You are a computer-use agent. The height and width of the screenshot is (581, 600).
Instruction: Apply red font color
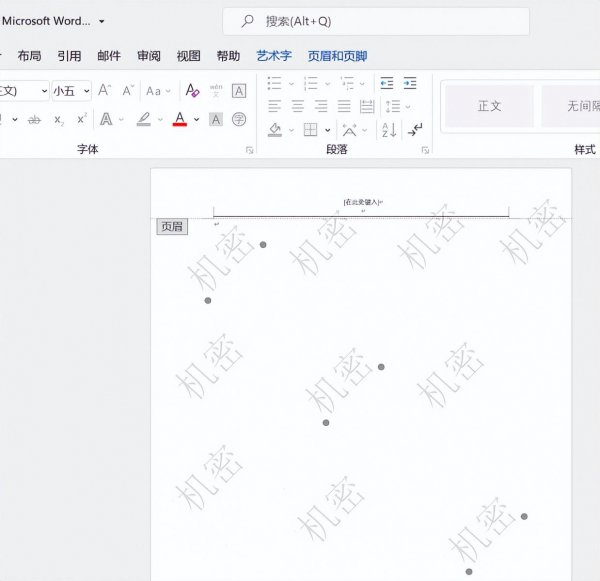pos(179,119)
